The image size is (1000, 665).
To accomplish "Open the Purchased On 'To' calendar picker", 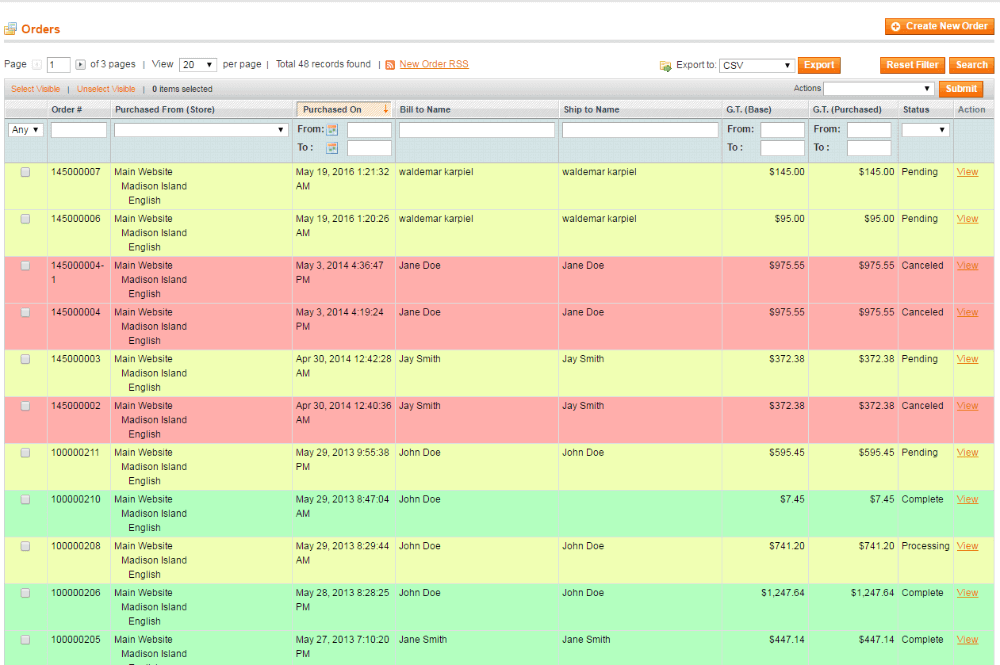I will 332,148.
